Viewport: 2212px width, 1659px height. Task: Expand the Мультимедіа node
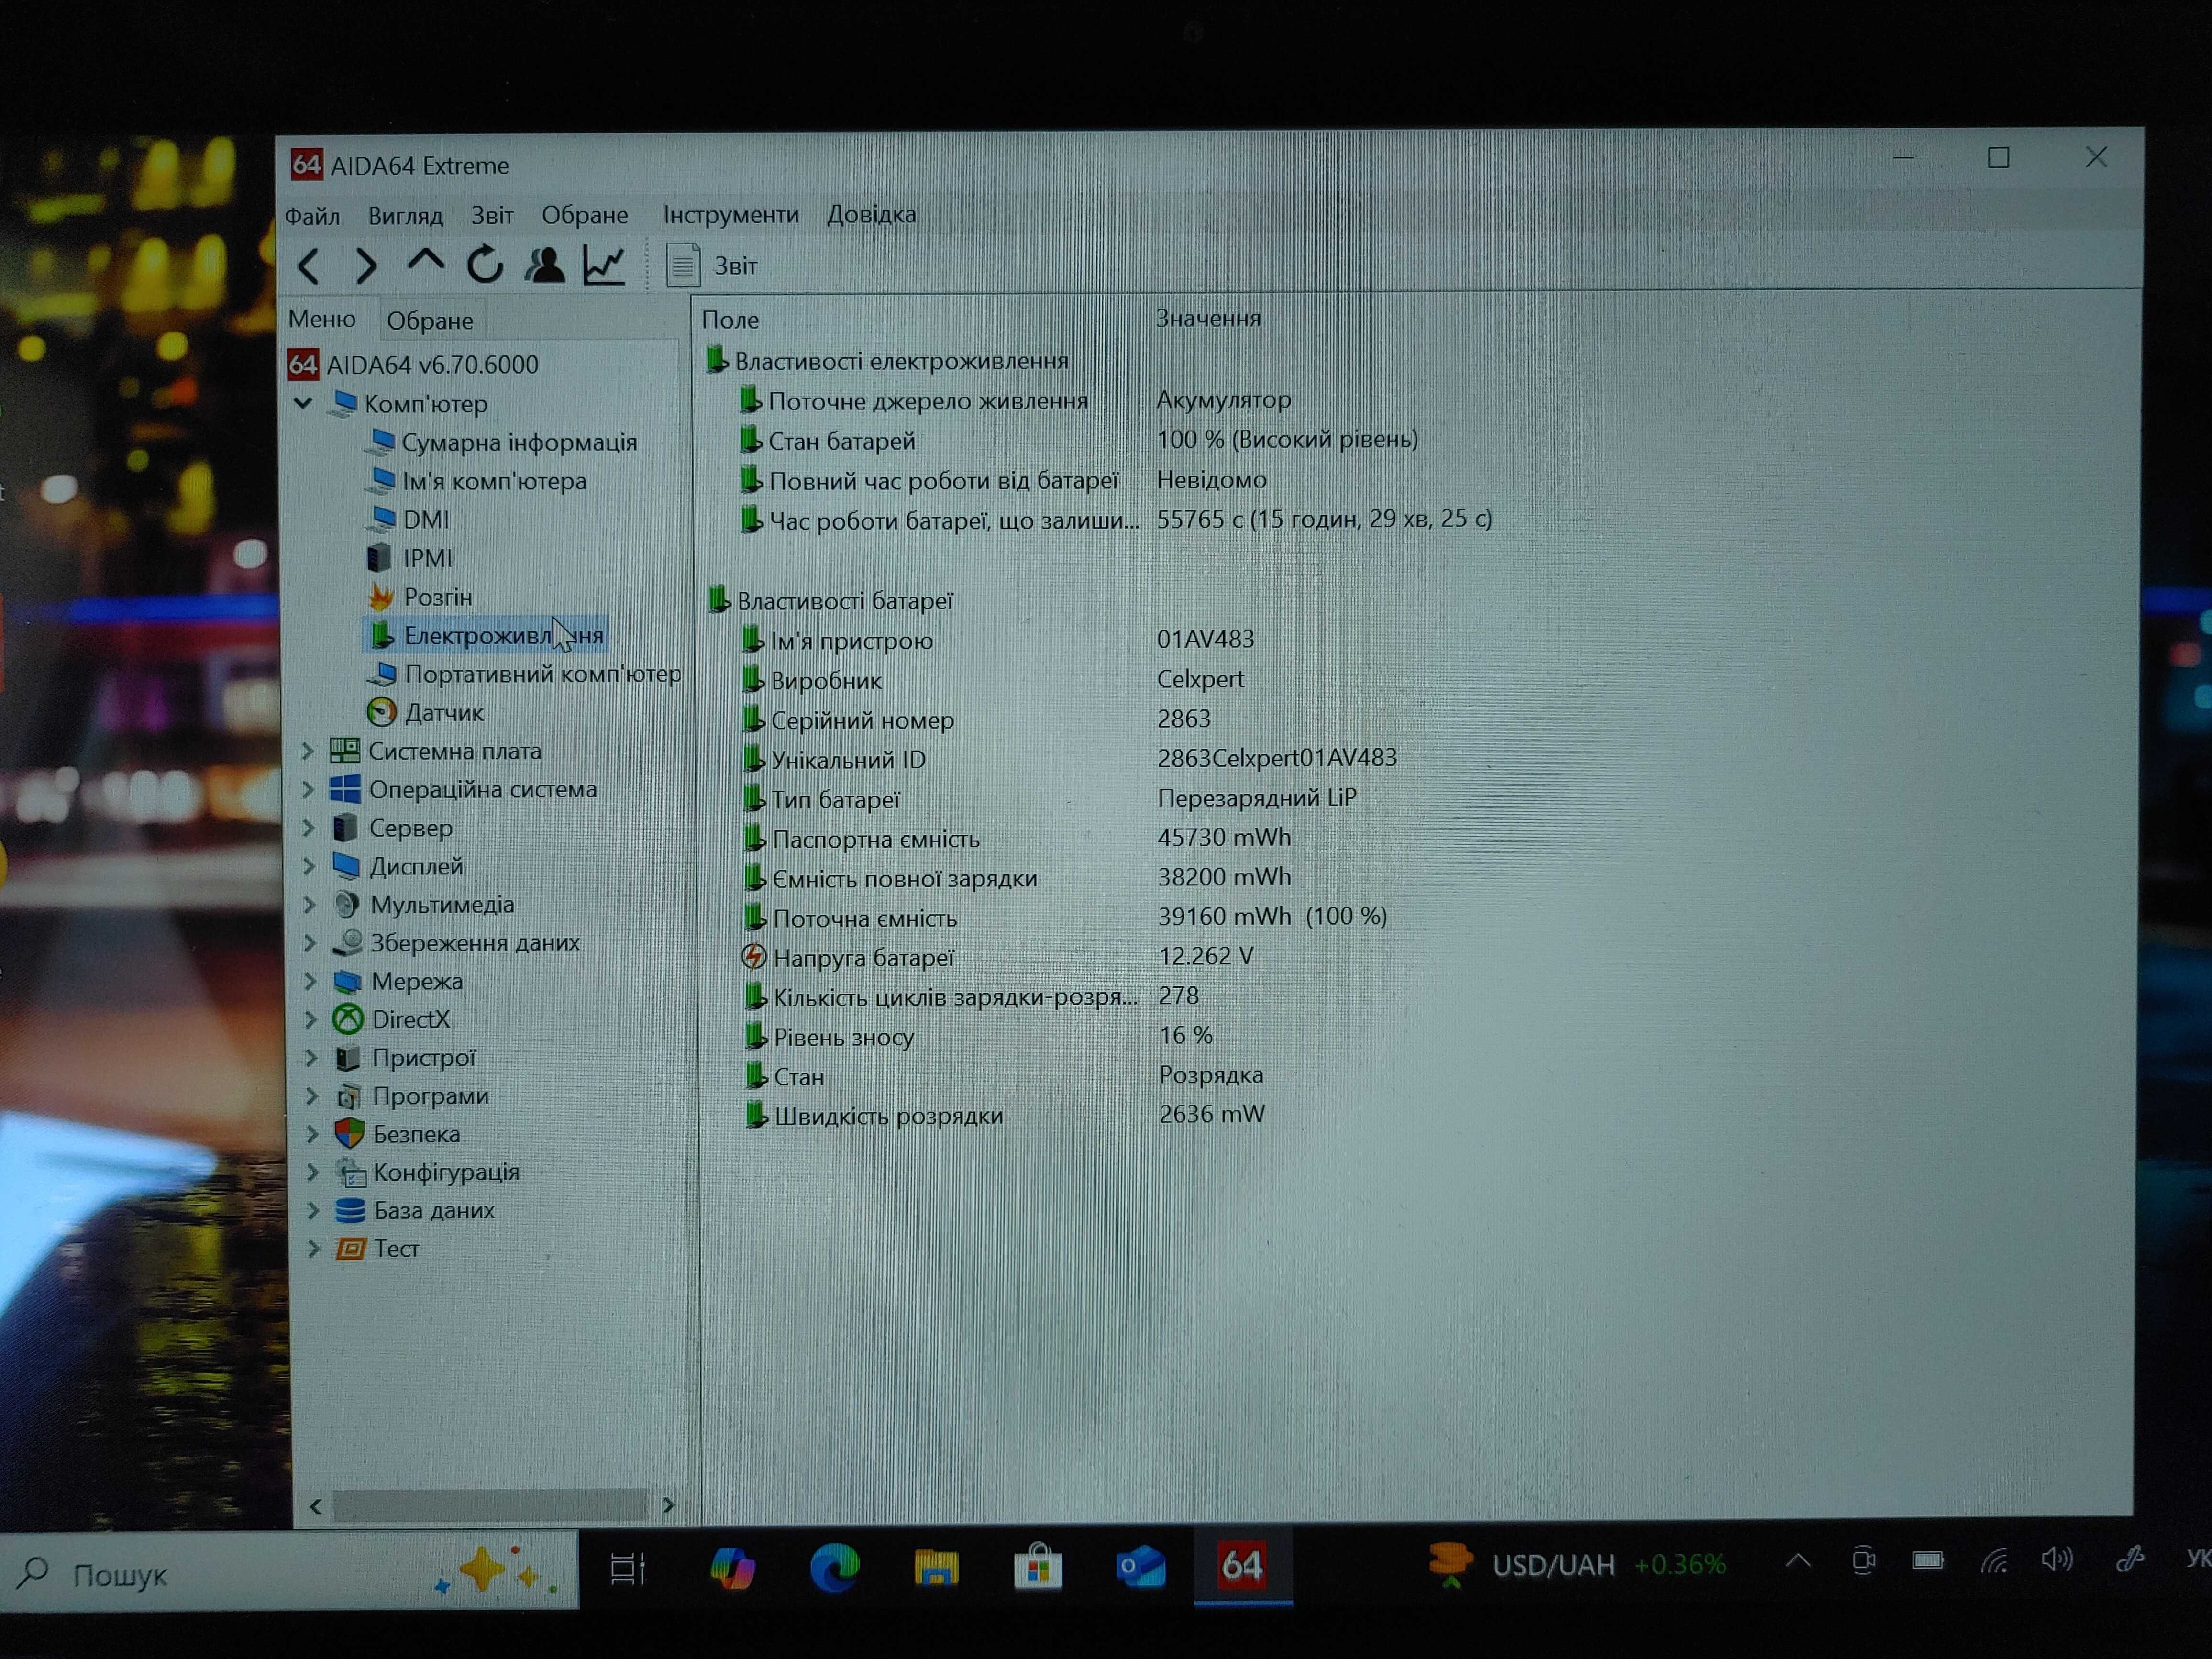tap(309, 905)
